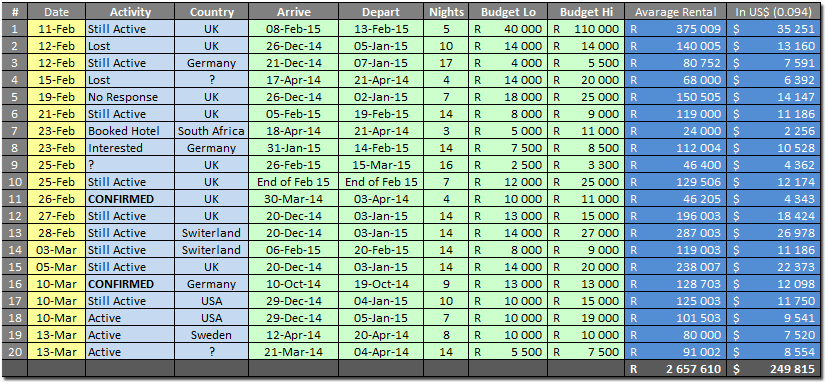The width and height of the screenshot is (828, 385).
Task: Click the 03-Mar date cell
Action: (x=57, y=250)
